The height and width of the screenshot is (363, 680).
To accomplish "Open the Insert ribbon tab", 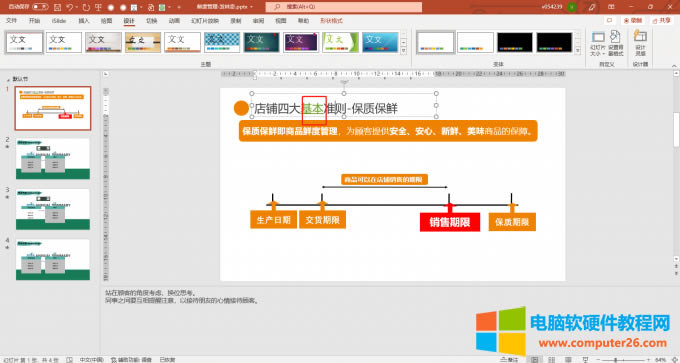I will [84, 20].
